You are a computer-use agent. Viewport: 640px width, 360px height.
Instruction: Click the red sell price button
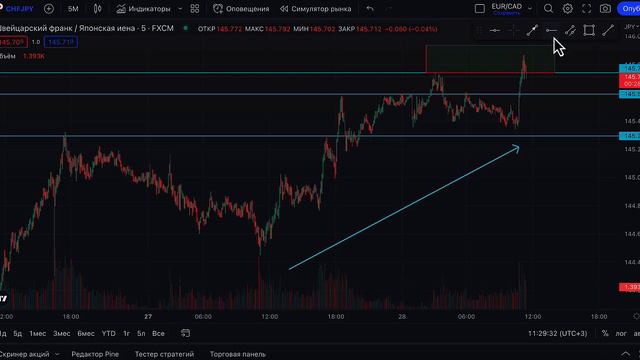13,42
